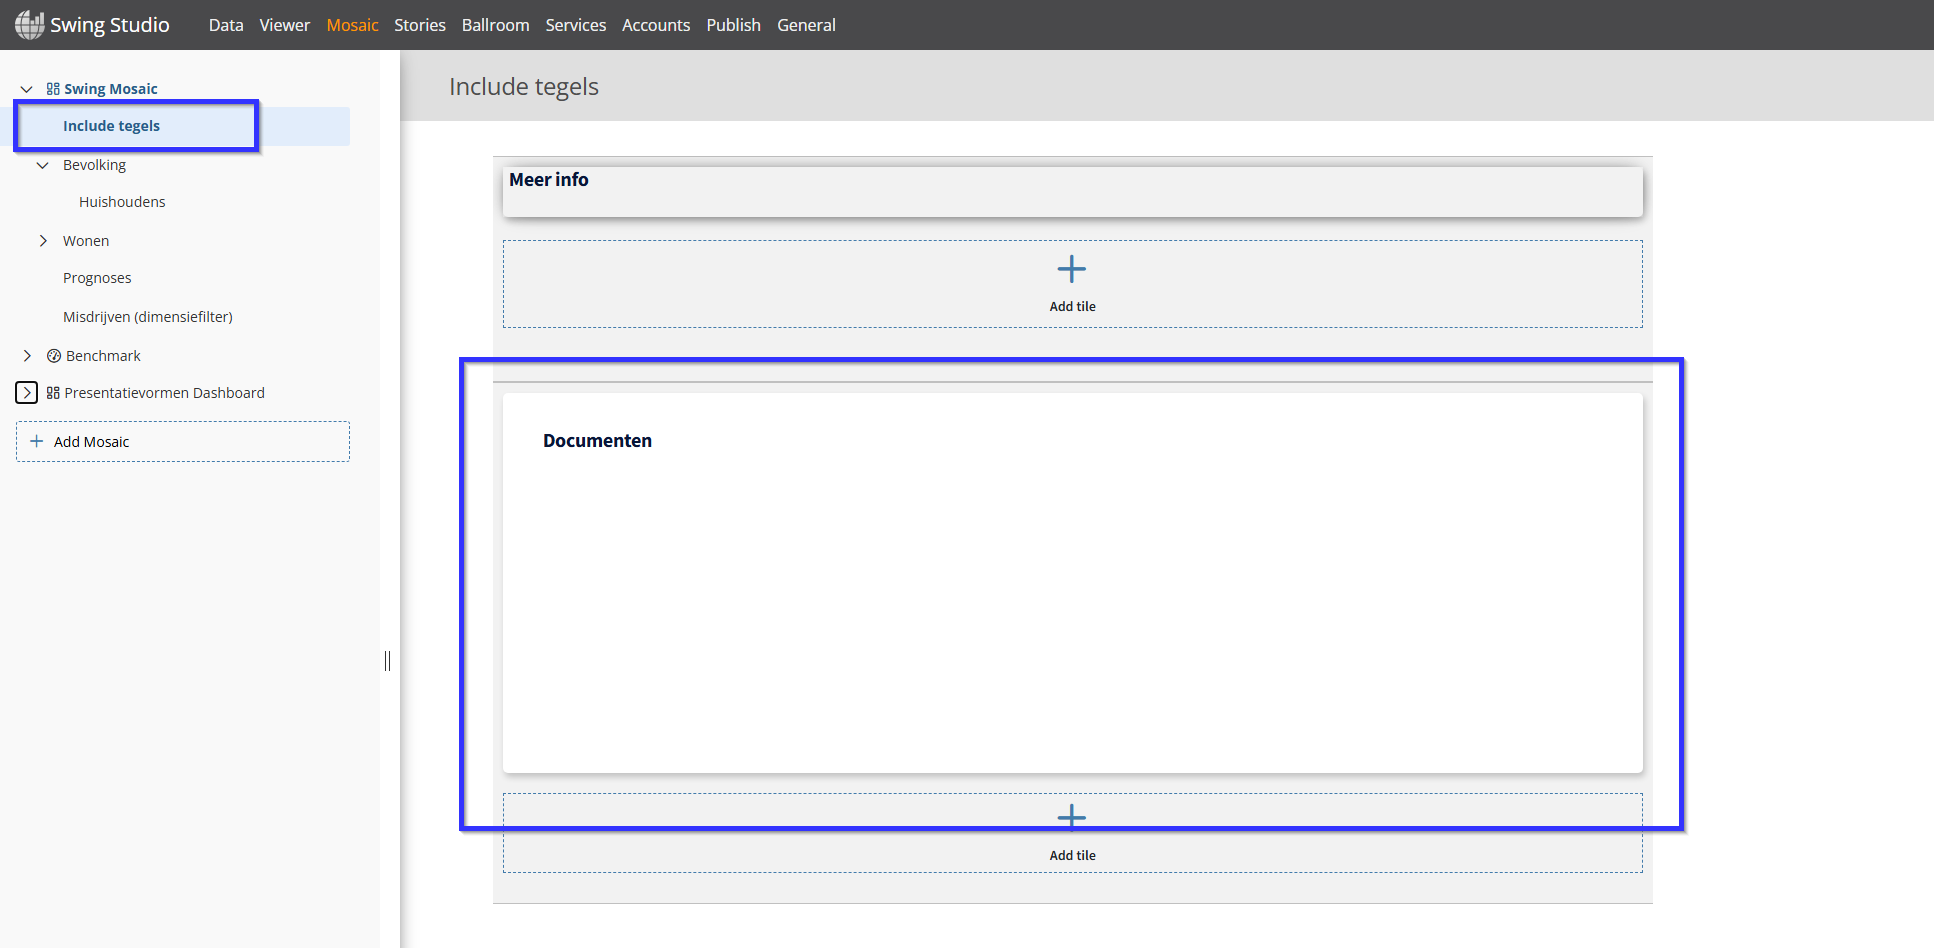Switch to the Data menu
The width and height of the screenshot is (1934, 948).
pyautogui.click(x=226, y=25)
